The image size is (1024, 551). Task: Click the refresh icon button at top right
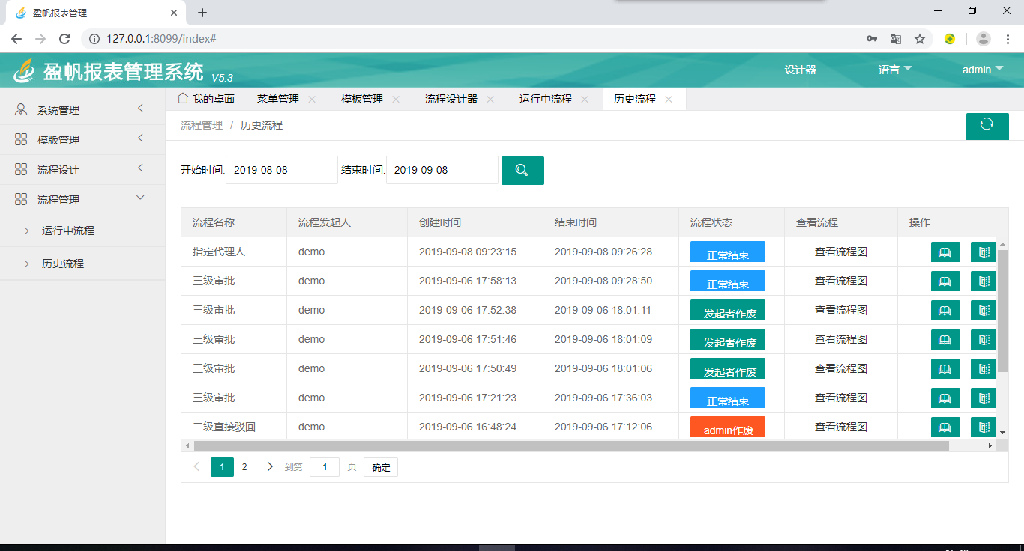click(x=986, y=126)
